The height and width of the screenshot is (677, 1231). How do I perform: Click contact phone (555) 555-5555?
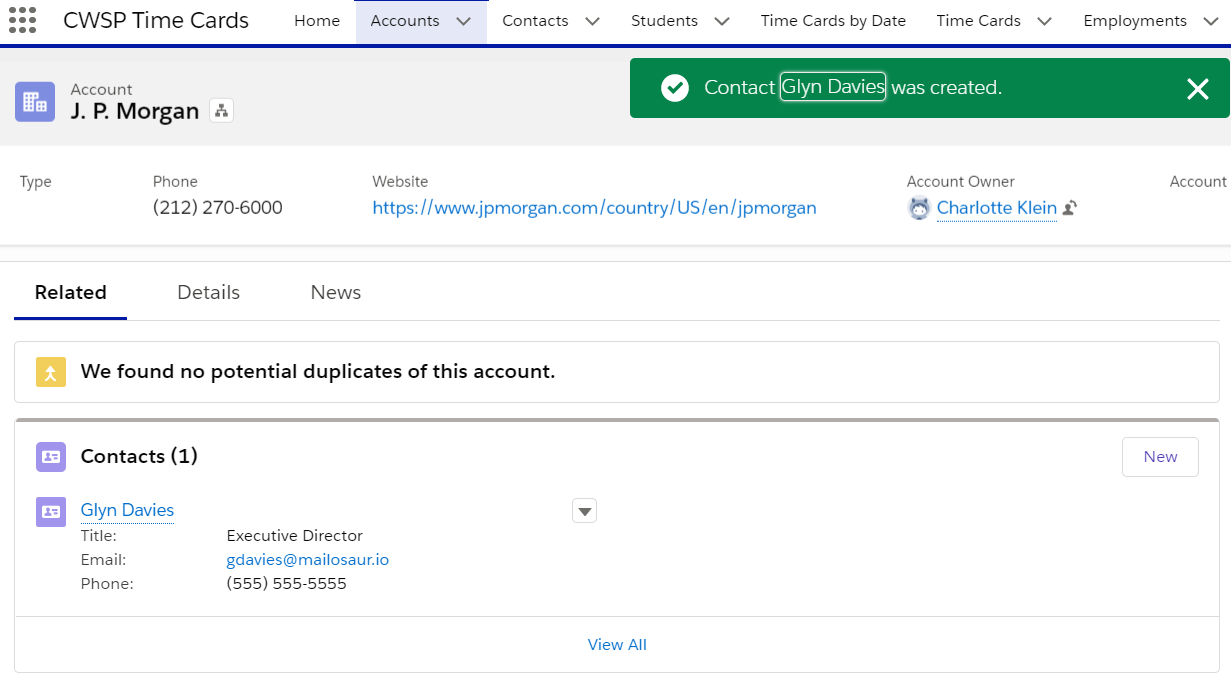(x=287, y=584)
